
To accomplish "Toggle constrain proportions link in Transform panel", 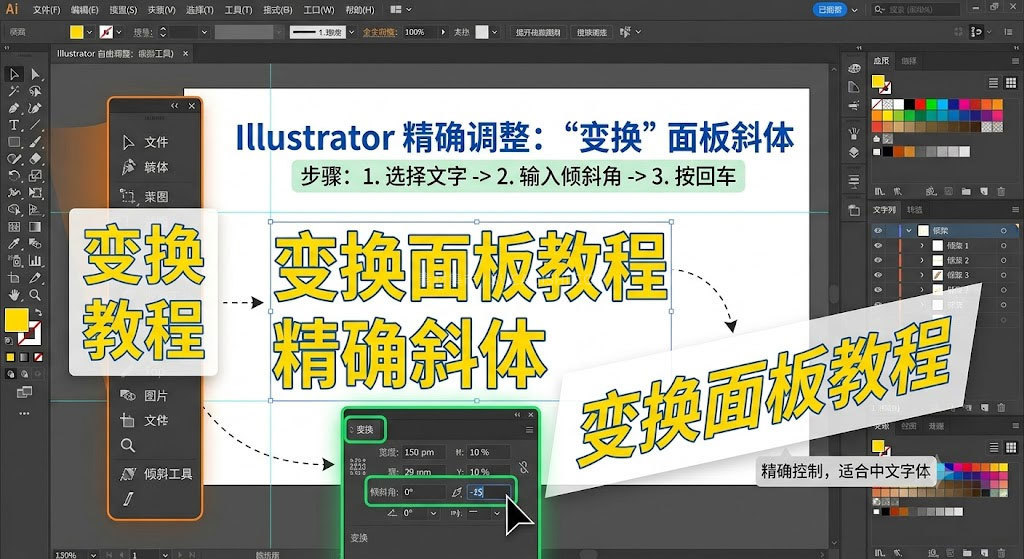I will click(524, 468).
